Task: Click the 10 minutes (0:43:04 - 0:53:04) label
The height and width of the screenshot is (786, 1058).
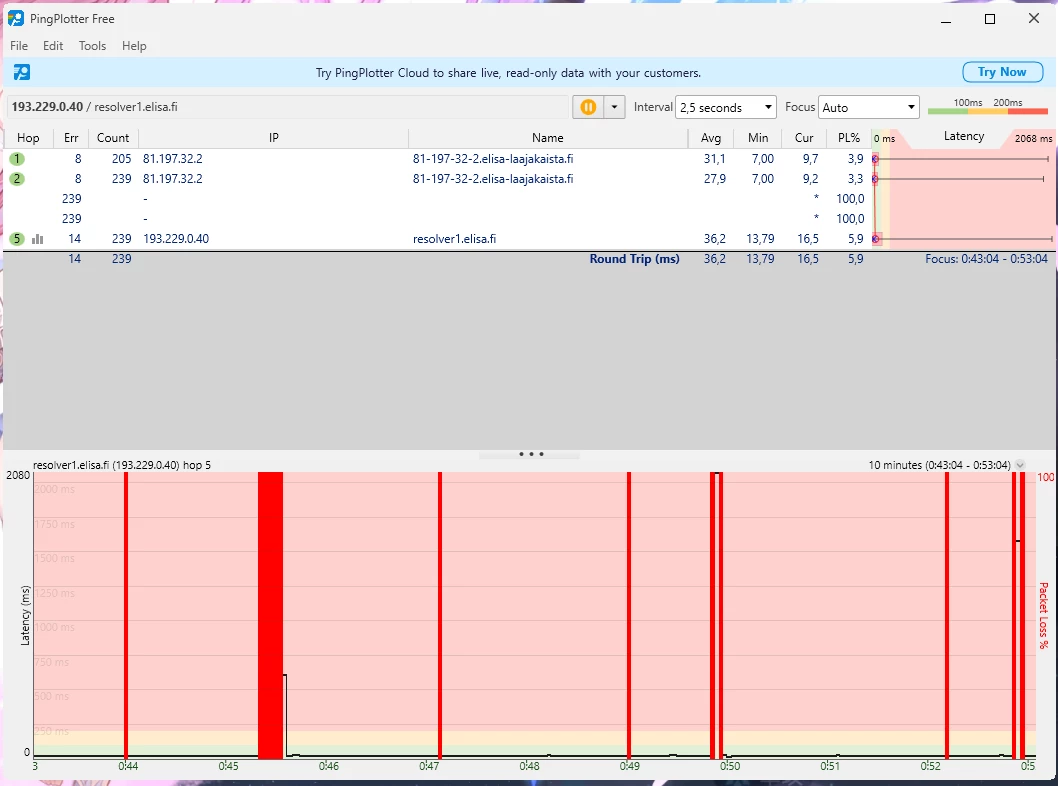Action: [939, 465]
